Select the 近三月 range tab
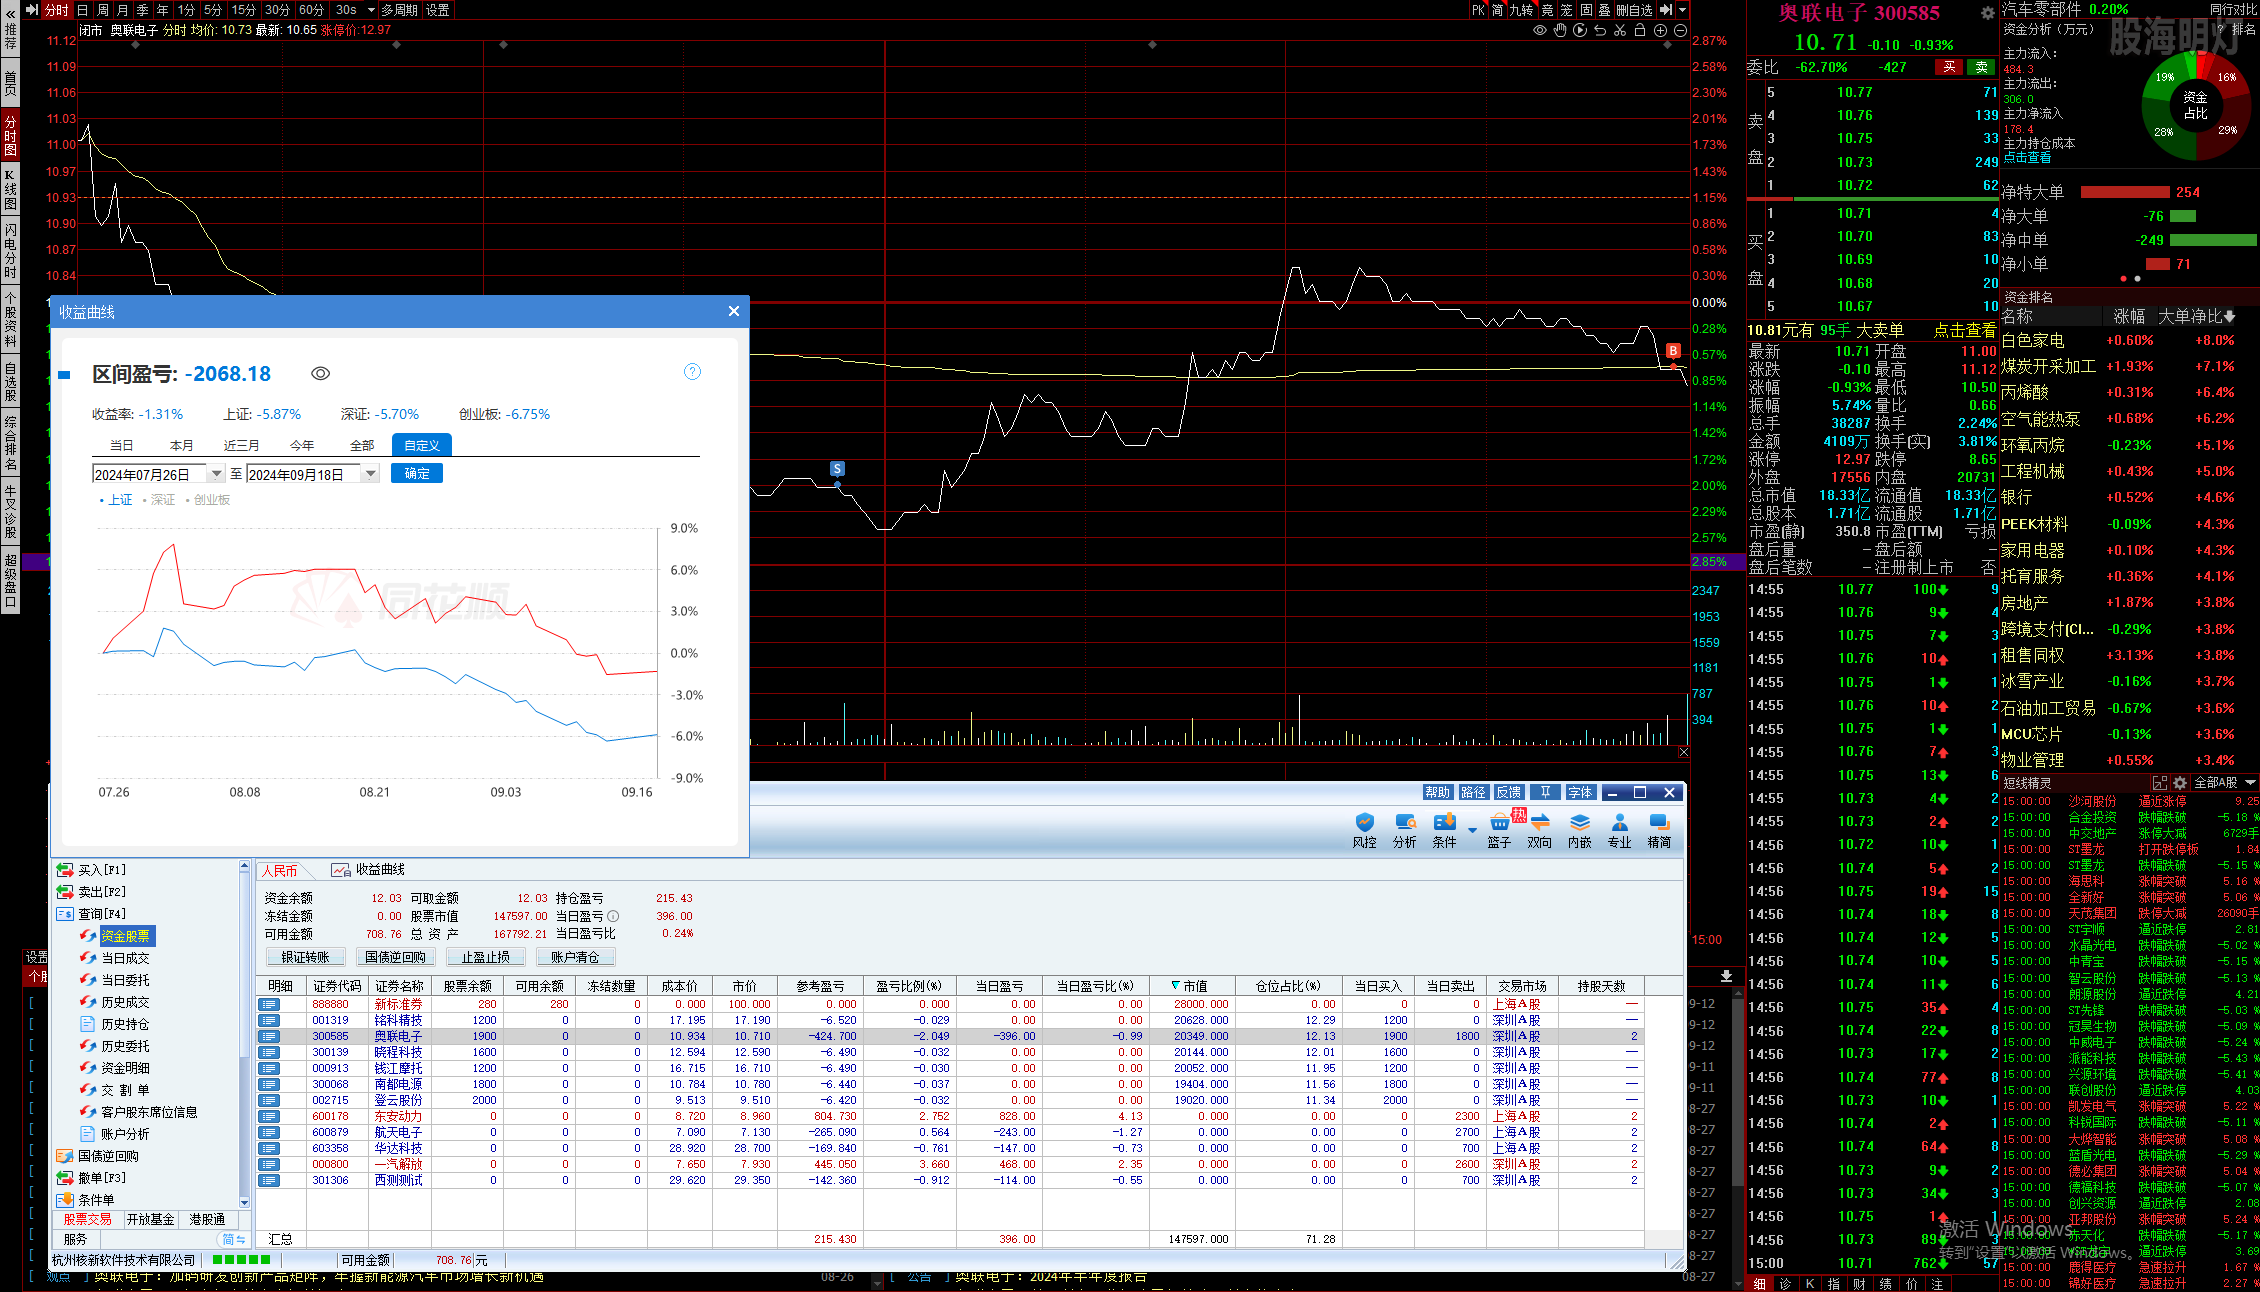The image size is (2260, 1292). pos(241,445)
